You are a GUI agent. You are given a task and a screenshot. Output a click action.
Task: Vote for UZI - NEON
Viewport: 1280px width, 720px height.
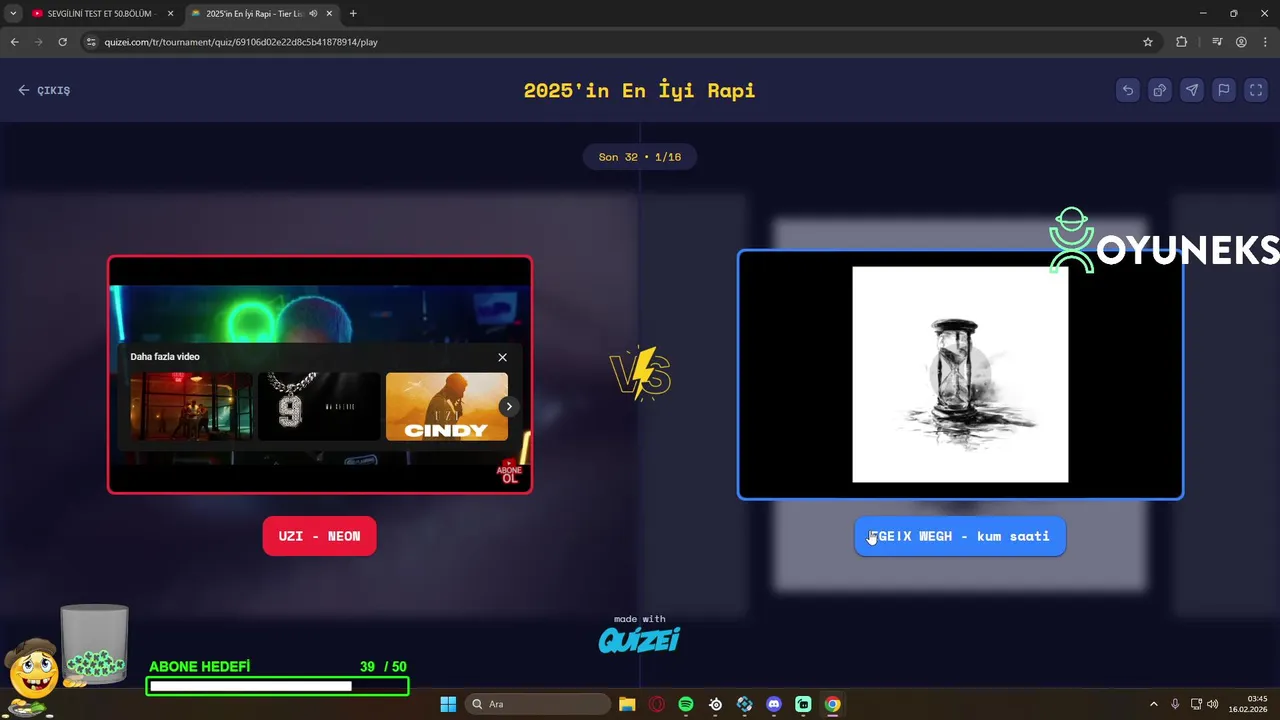[x=320, y=536]
